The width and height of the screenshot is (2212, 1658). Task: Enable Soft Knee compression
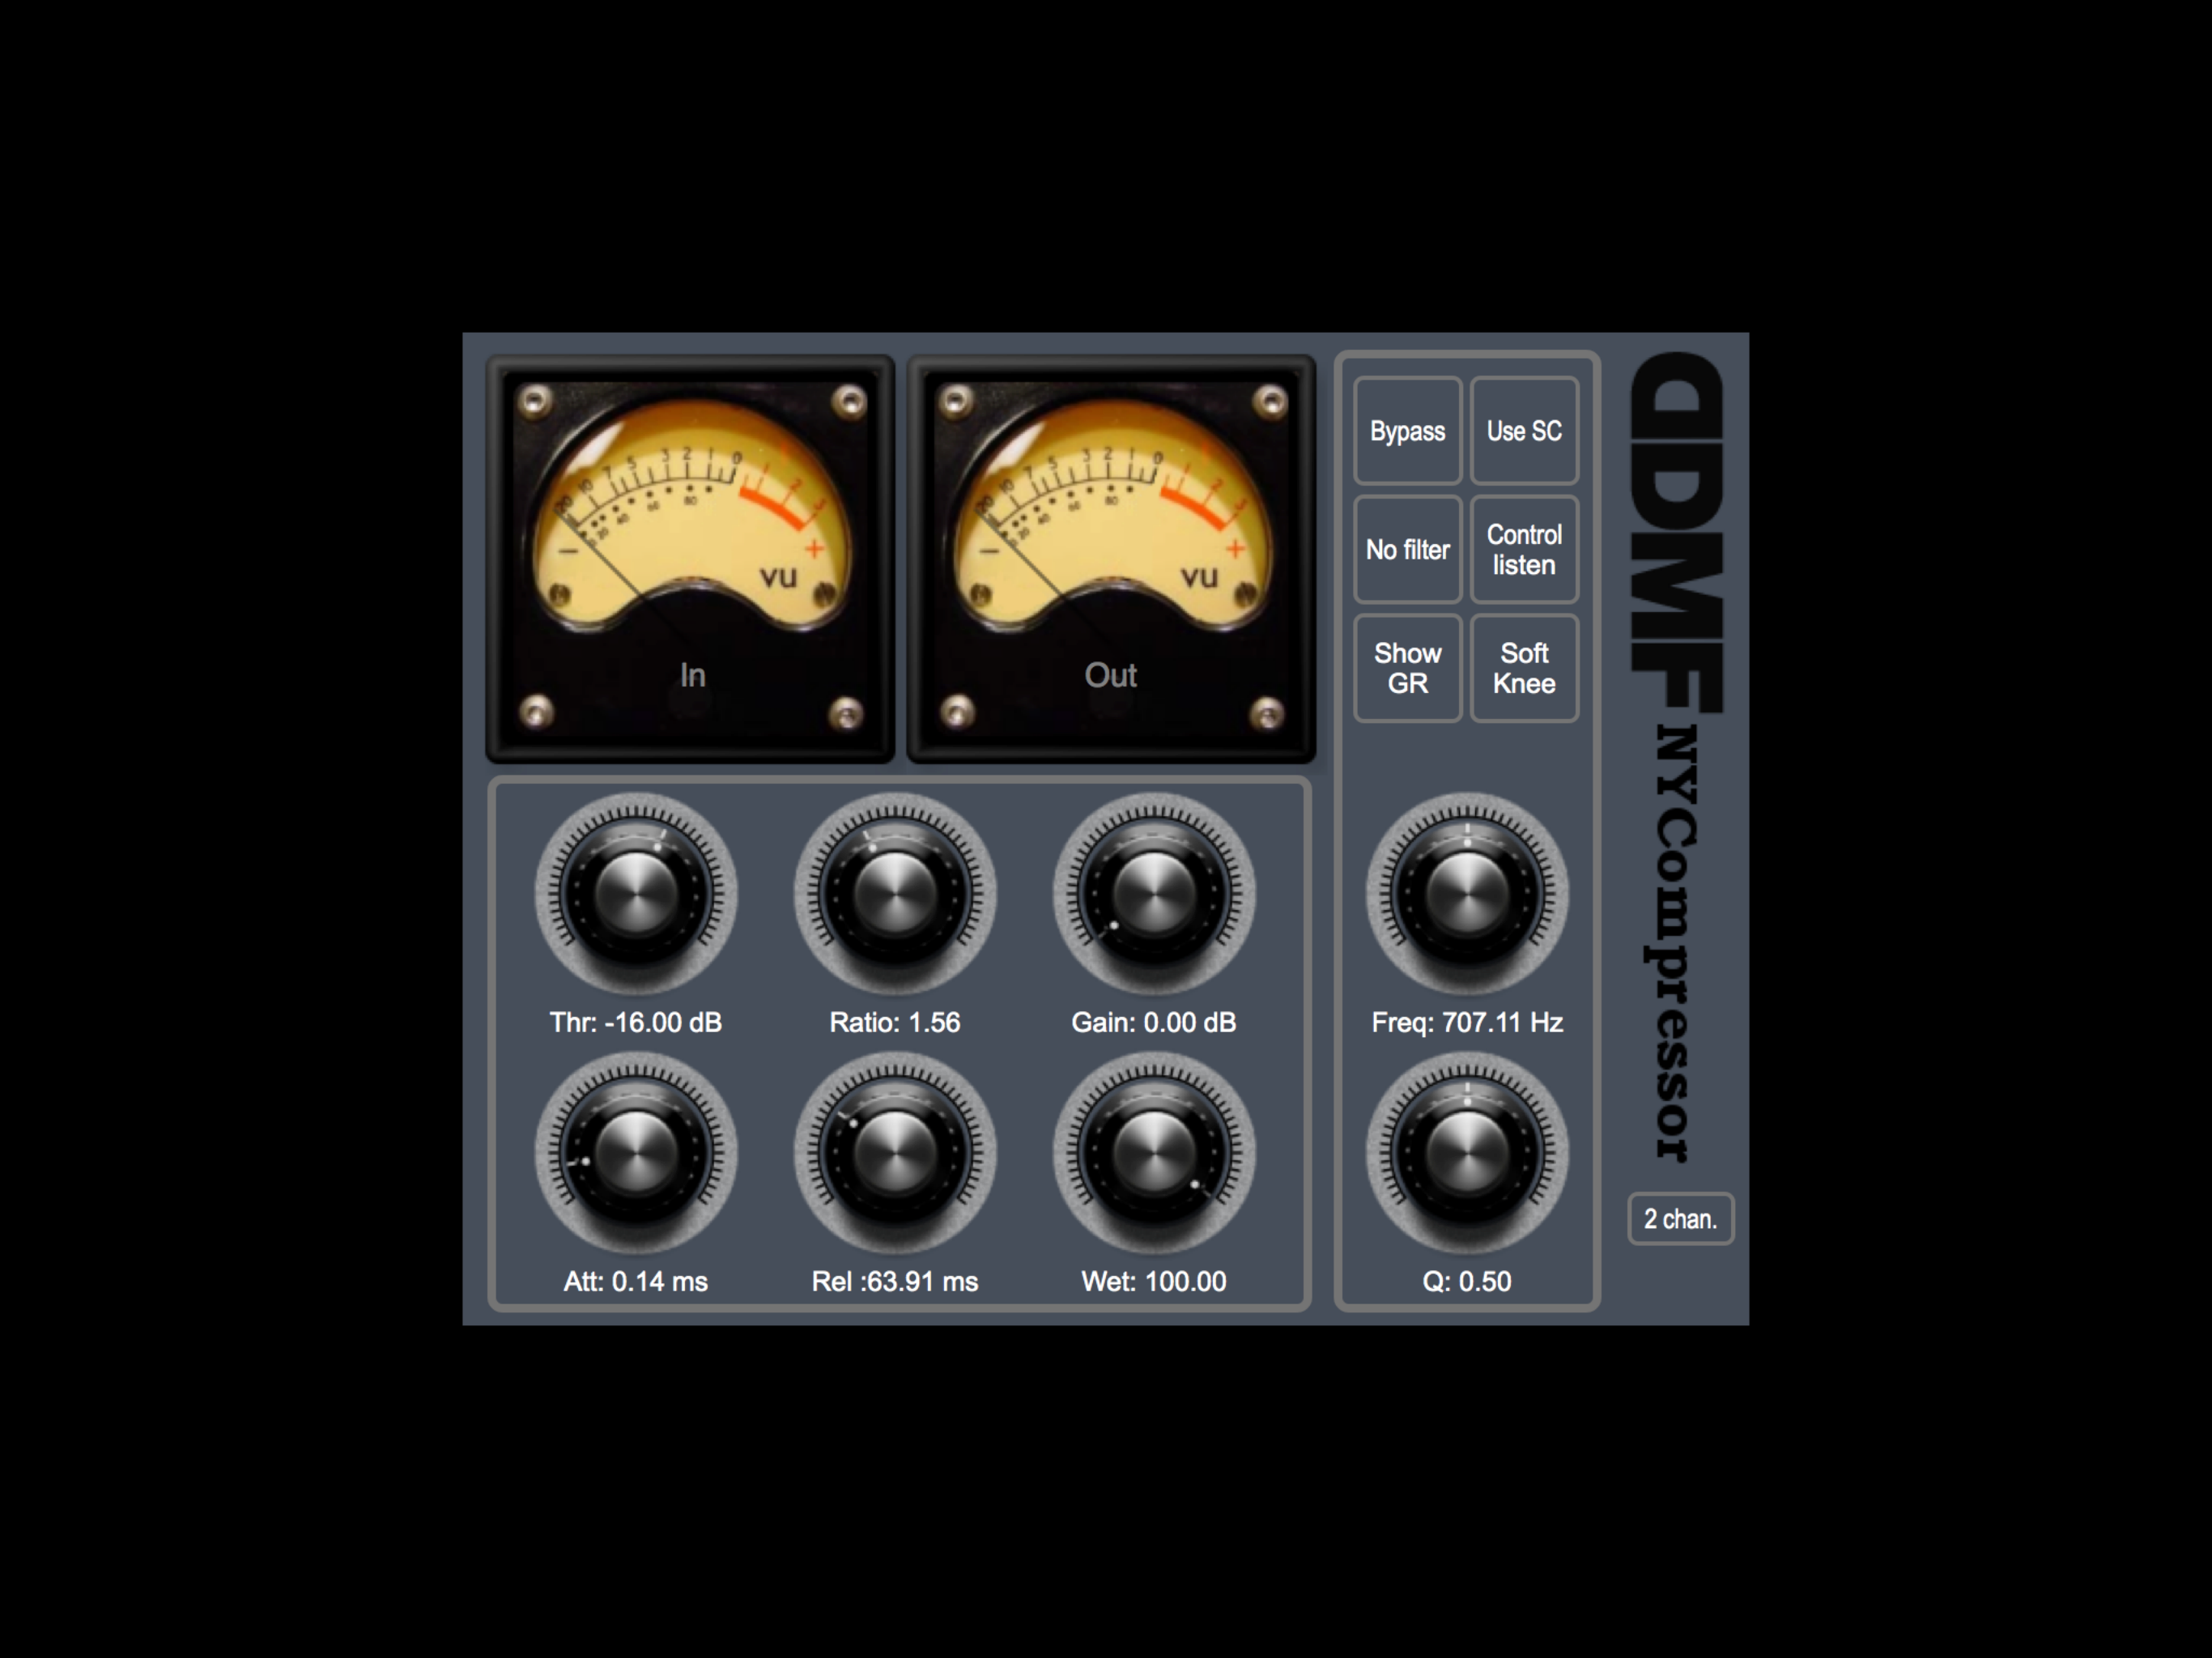point(1524,668)
